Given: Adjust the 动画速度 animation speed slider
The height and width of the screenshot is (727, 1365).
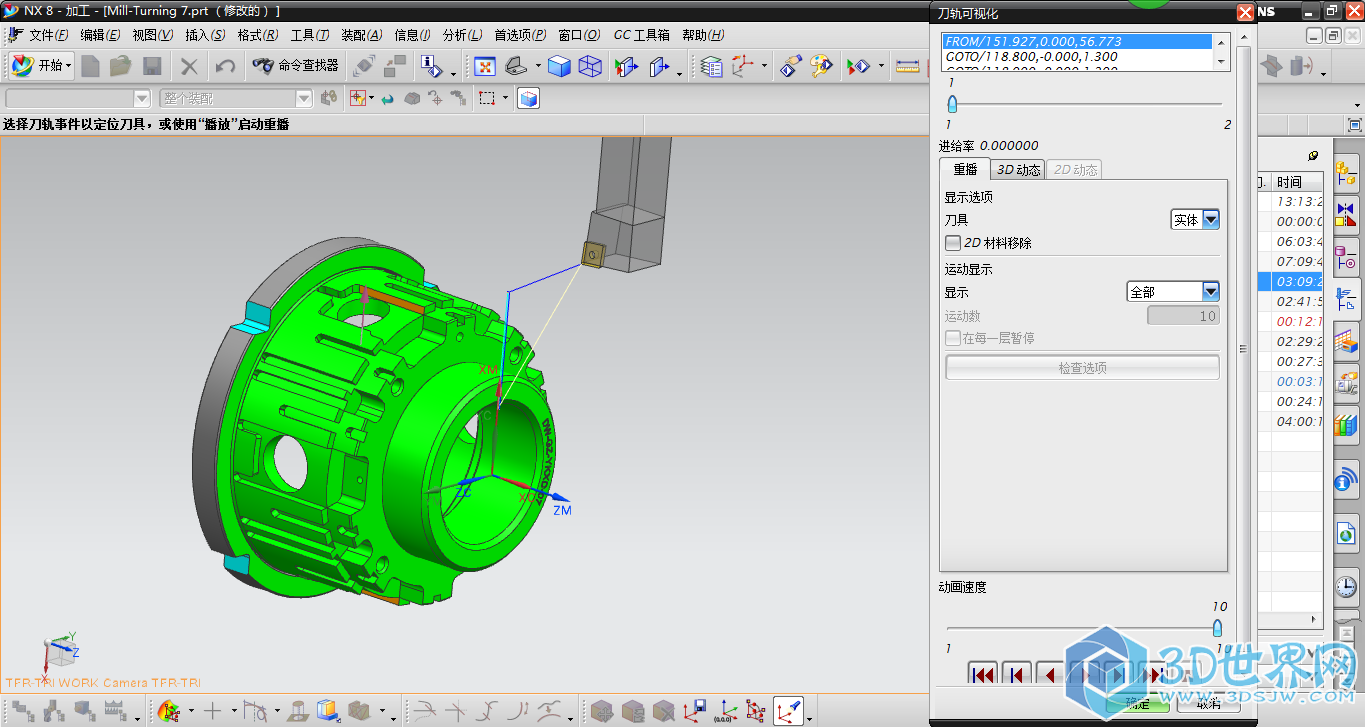Looking at the screenshot, I should click(1217, 628).
